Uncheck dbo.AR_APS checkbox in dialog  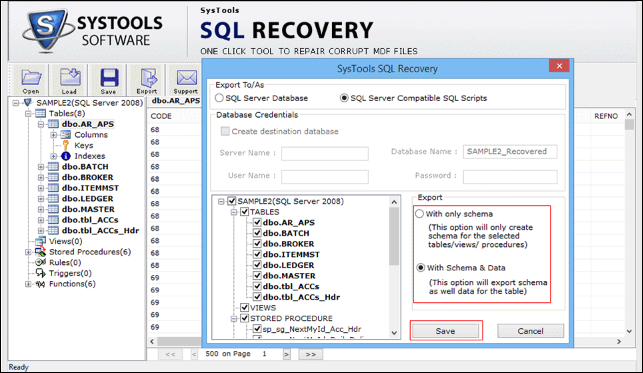point(257,222)
